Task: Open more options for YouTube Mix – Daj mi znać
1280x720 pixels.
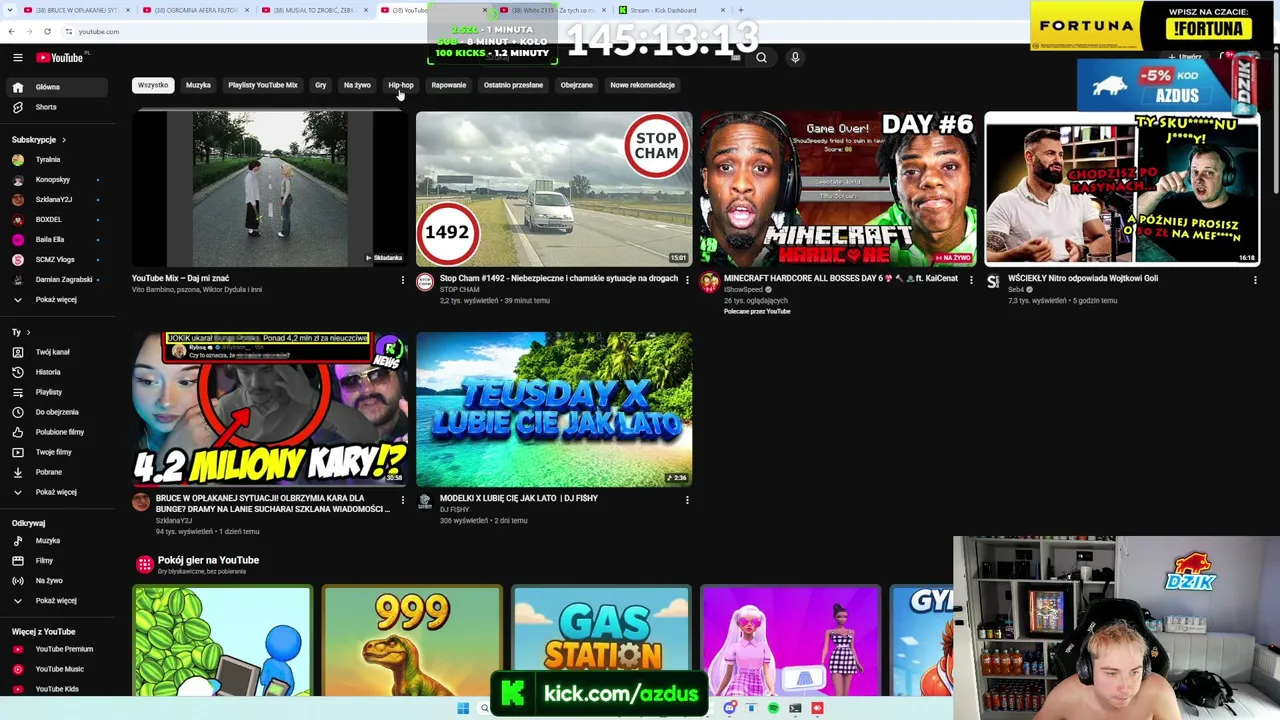Action: click(x=403, y=280)
